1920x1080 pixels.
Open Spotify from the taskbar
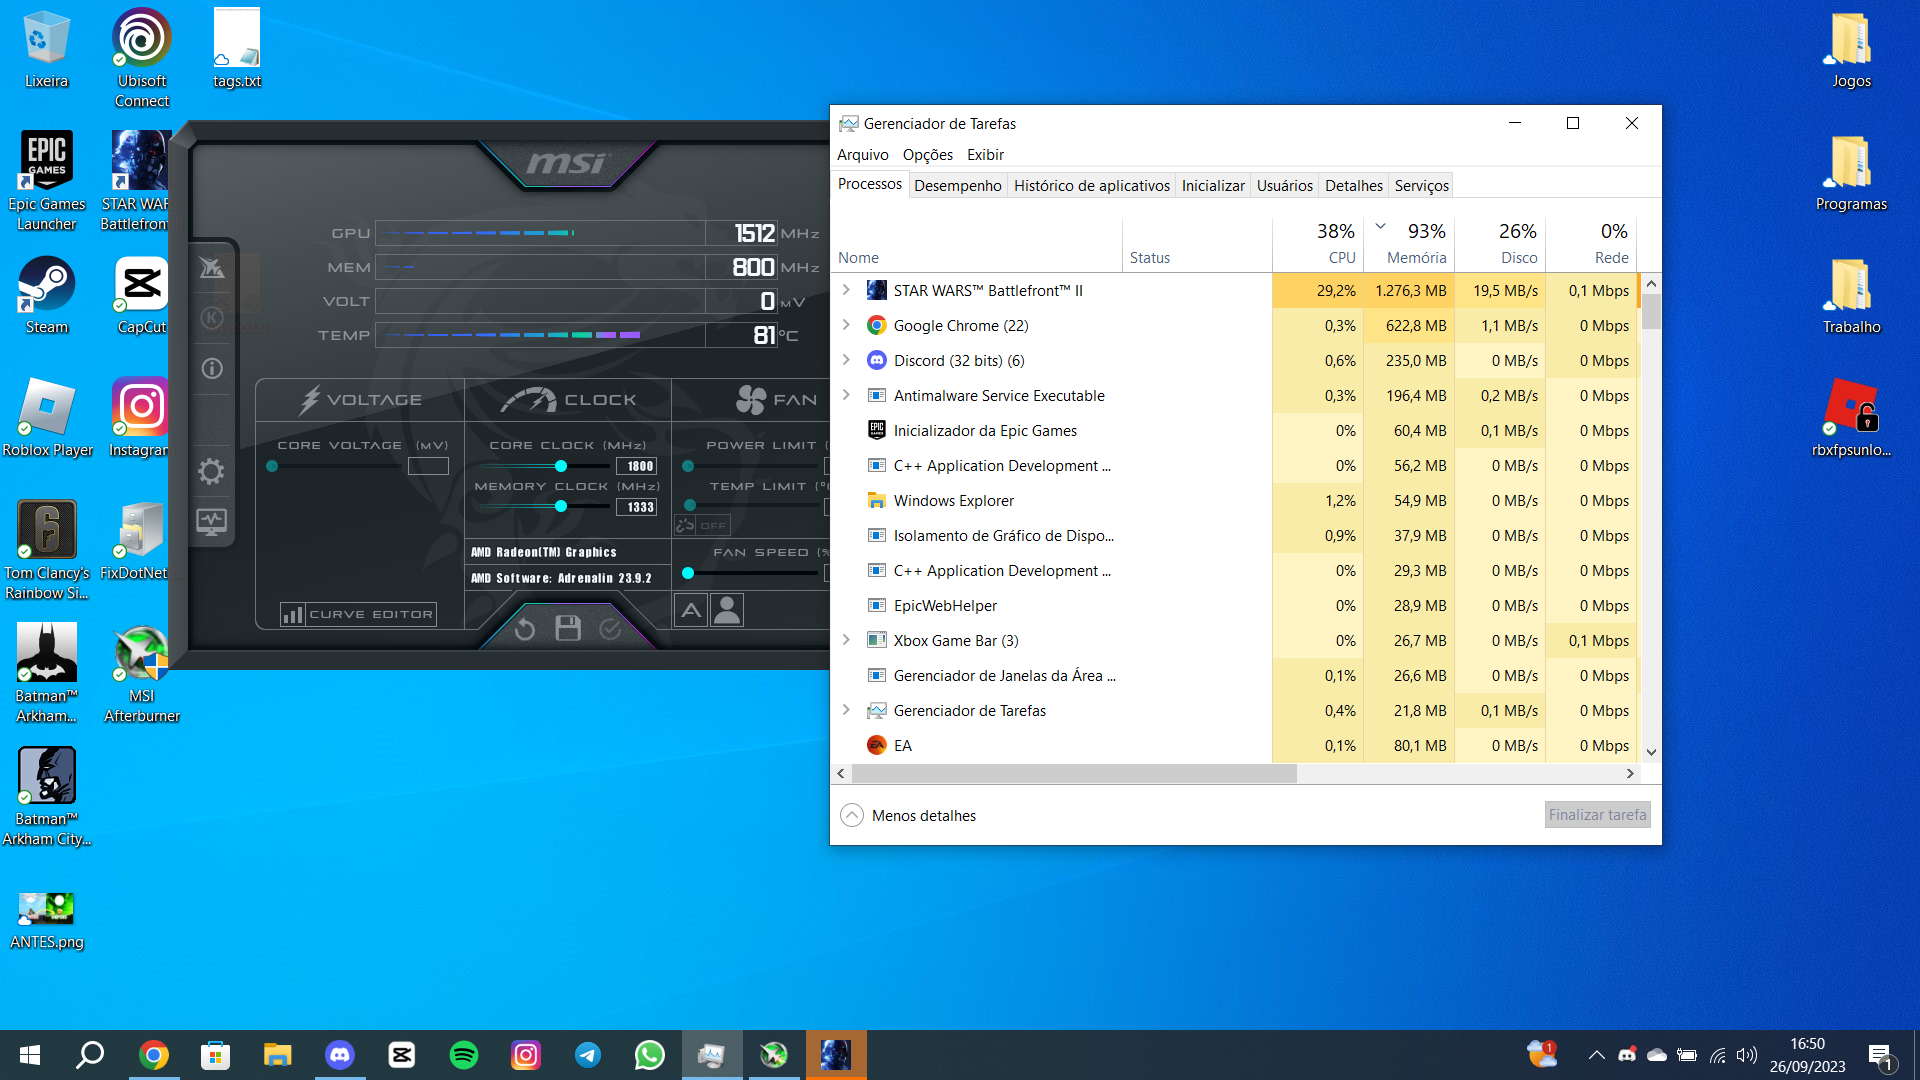[464, 1055]
